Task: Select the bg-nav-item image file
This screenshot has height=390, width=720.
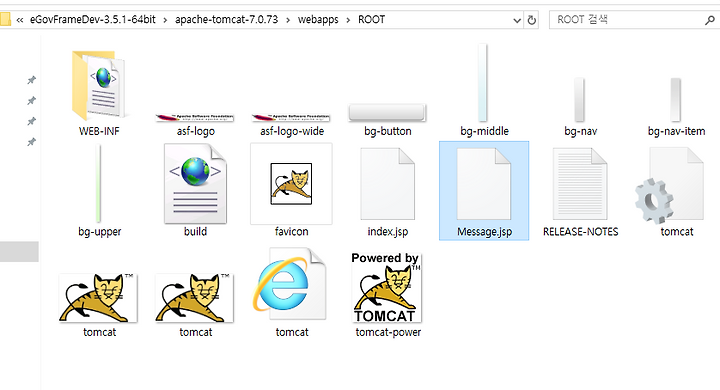Action: click(676, 107)
